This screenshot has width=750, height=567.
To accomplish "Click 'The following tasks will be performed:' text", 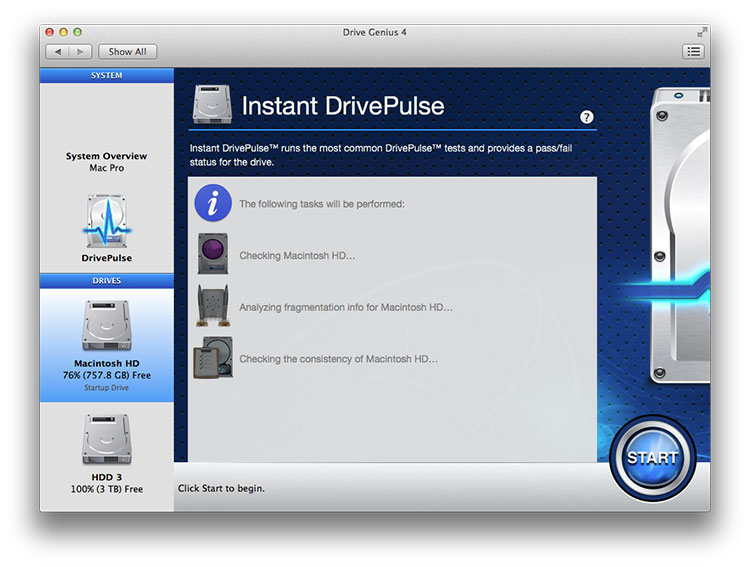I will (x=322, y=204).
